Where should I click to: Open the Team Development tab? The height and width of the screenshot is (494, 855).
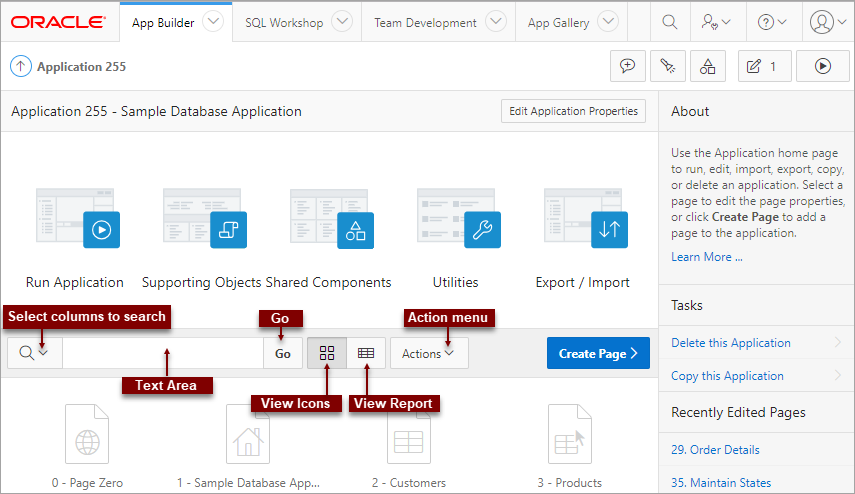tap(425, 23)
